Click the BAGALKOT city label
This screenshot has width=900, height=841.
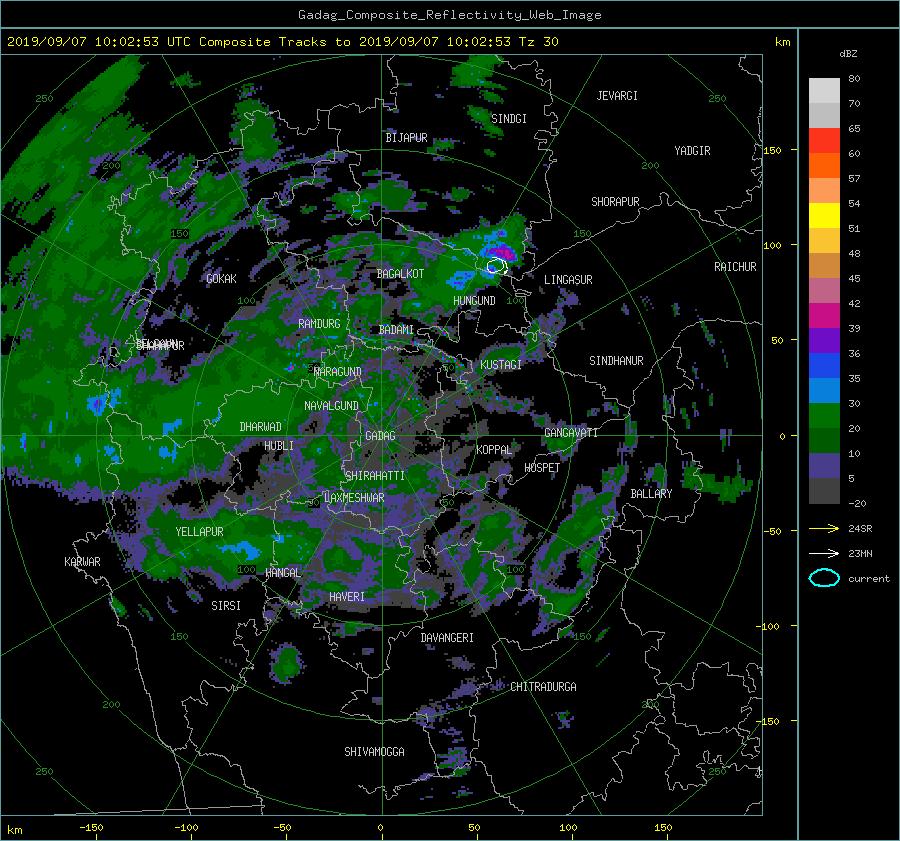point(400,274)
